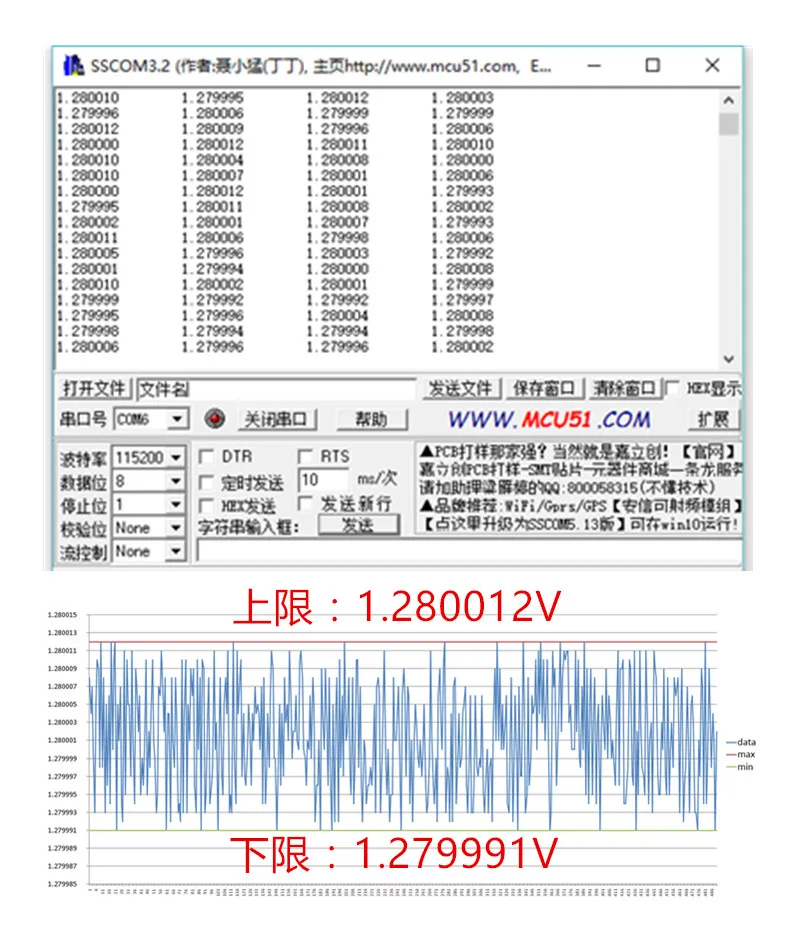The height and width of the screenshot is (934, 800).
Task: Click the 字符串输入框 label
Action: click(248, 527)
